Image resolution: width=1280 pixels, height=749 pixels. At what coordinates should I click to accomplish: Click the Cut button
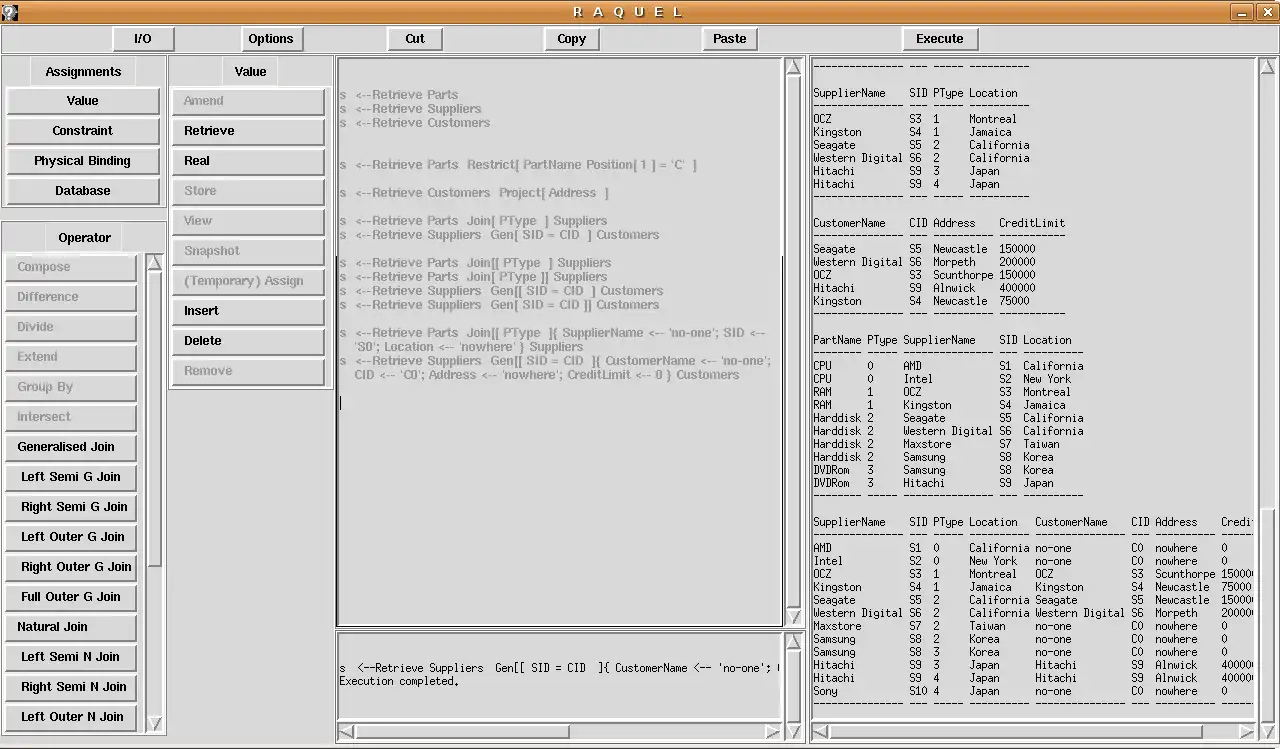(415, 39)
